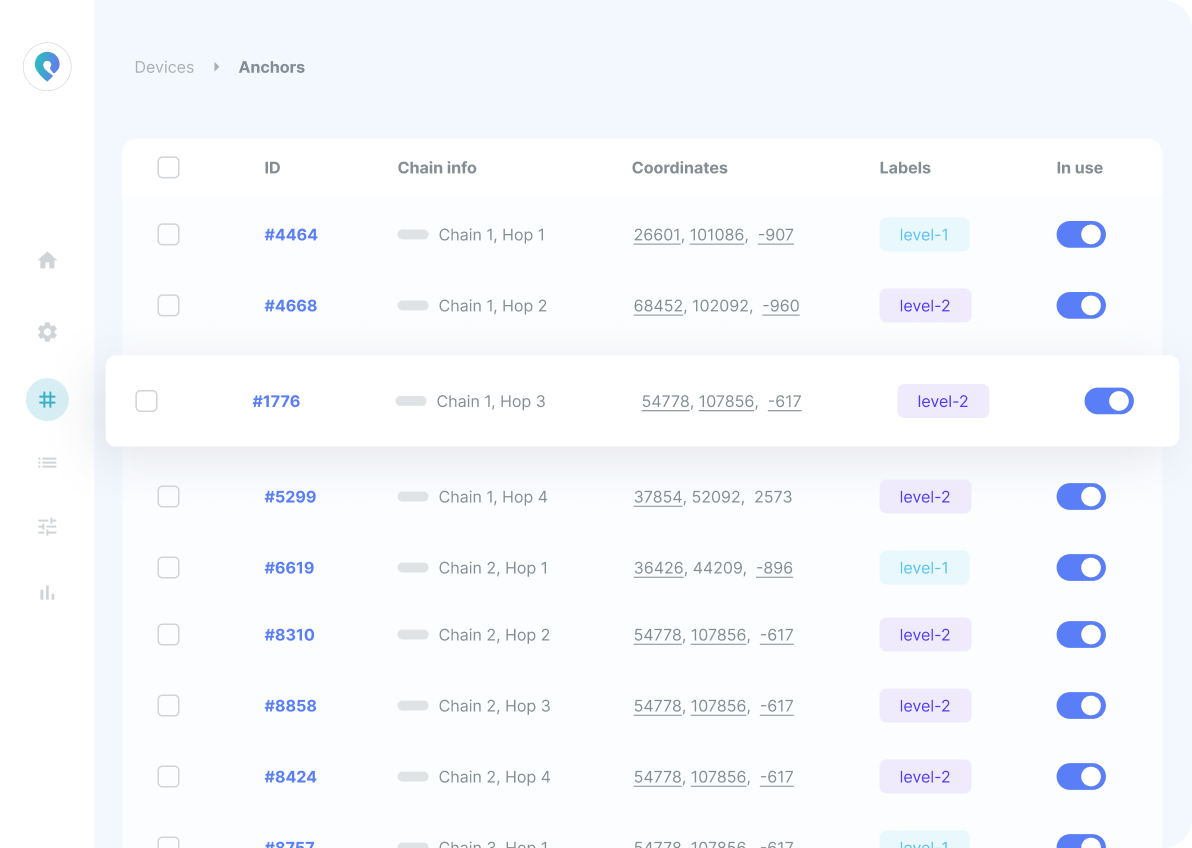Image resolution: width=1192 pixels, height=848 pixels.
Task: Check the box for anchor #6619
Action: (x=168, y=567)
